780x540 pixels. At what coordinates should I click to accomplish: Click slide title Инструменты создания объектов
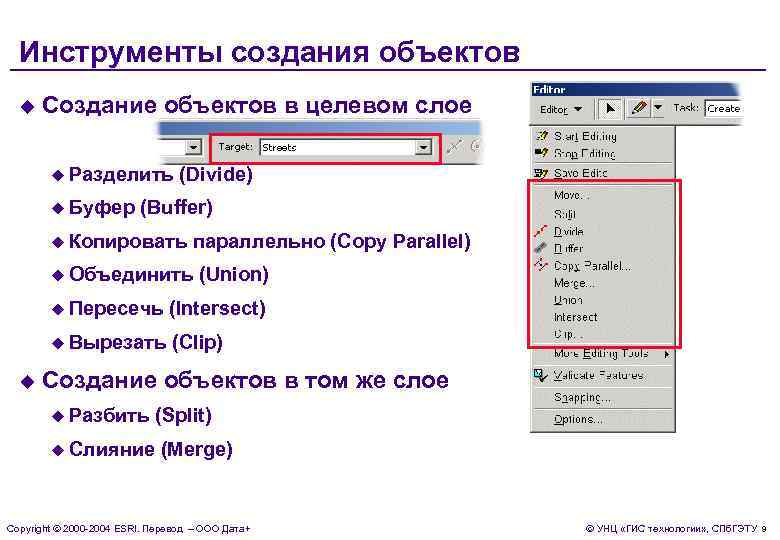coord(270,52)
